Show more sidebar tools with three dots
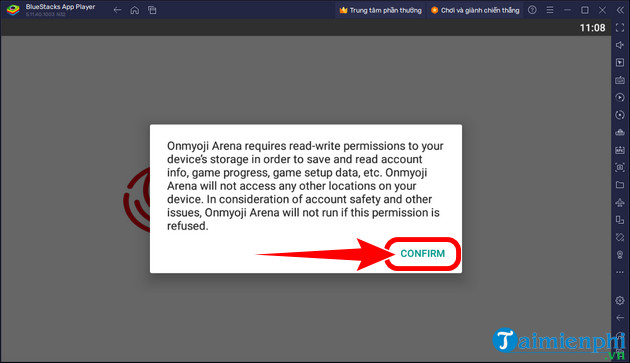The height and width of the screenshot is (363, 630). coord(620,272)
